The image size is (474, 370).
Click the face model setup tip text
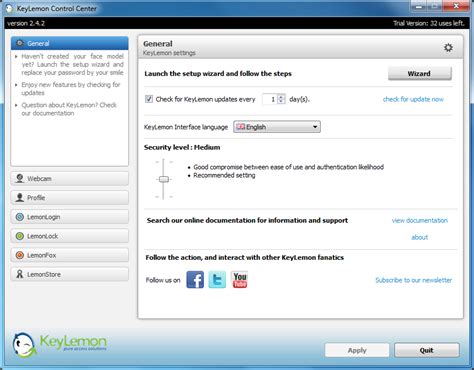[72, 64]
